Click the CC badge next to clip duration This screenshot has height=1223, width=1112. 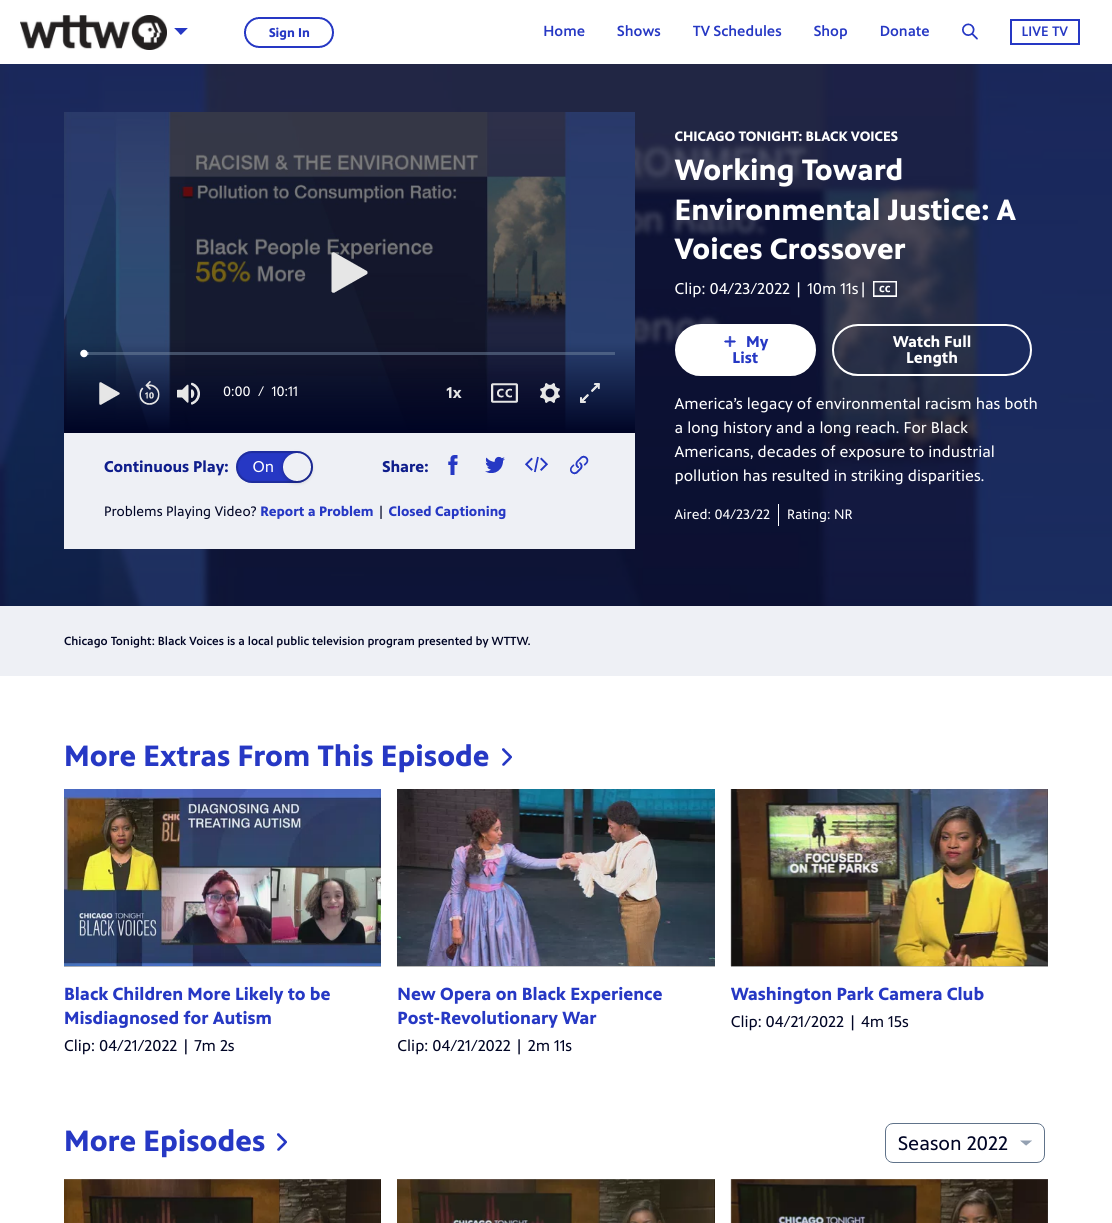[x=884, y=289]
